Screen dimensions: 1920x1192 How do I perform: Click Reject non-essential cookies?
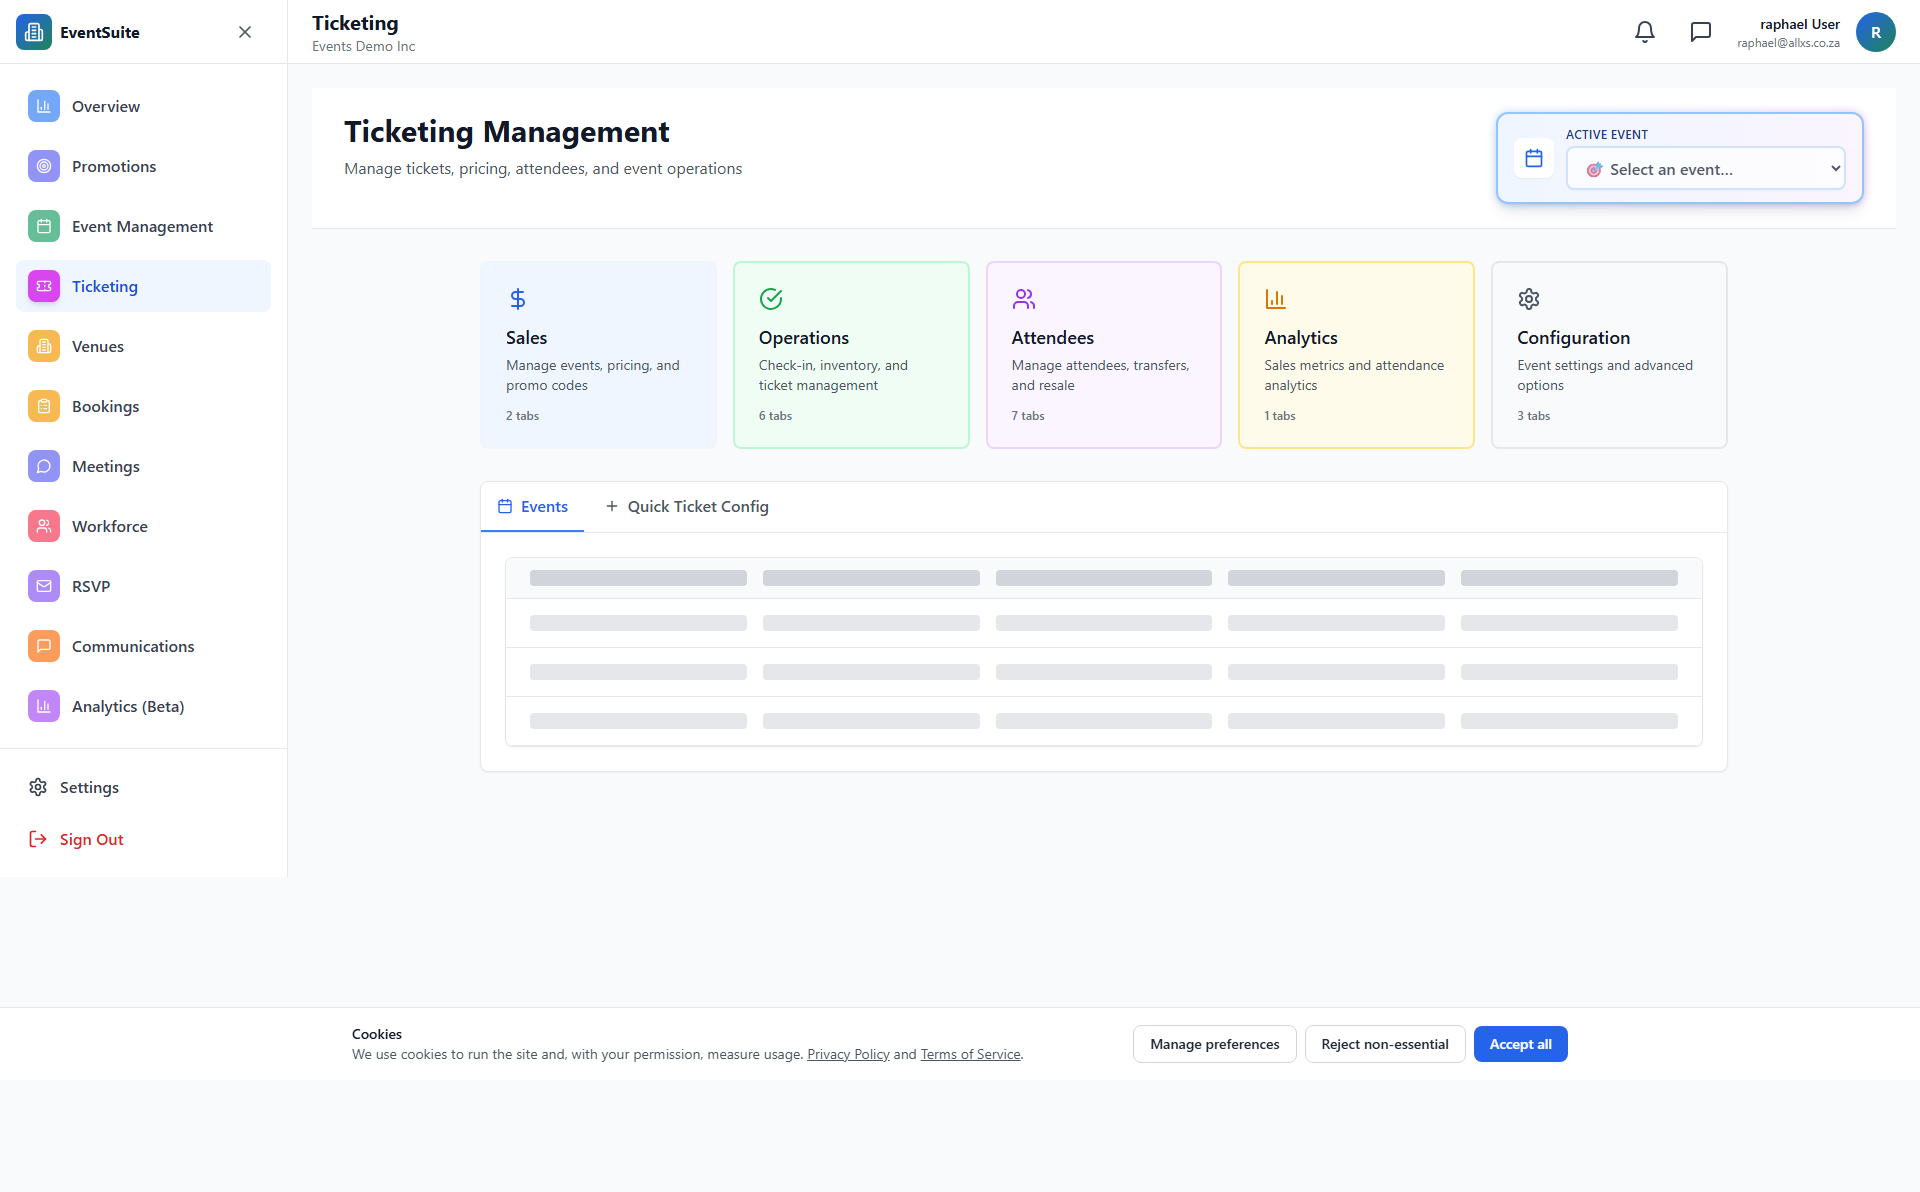coord(1384,1043)
